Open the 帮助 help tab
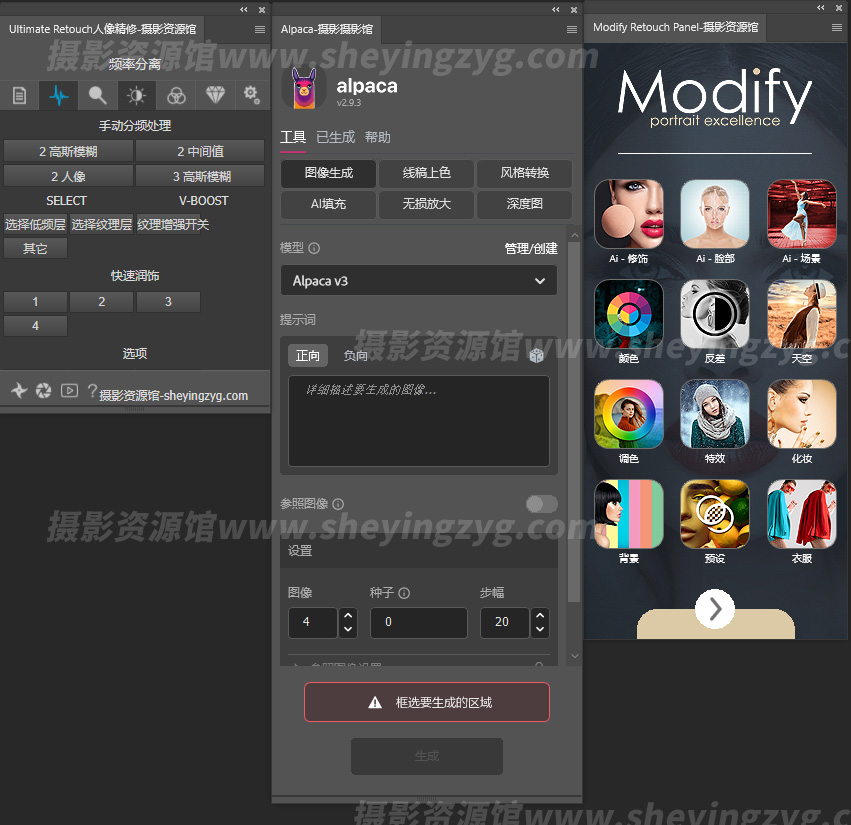Image resolution: width=851 pixels, height=825 pixels. pos(377,138)
